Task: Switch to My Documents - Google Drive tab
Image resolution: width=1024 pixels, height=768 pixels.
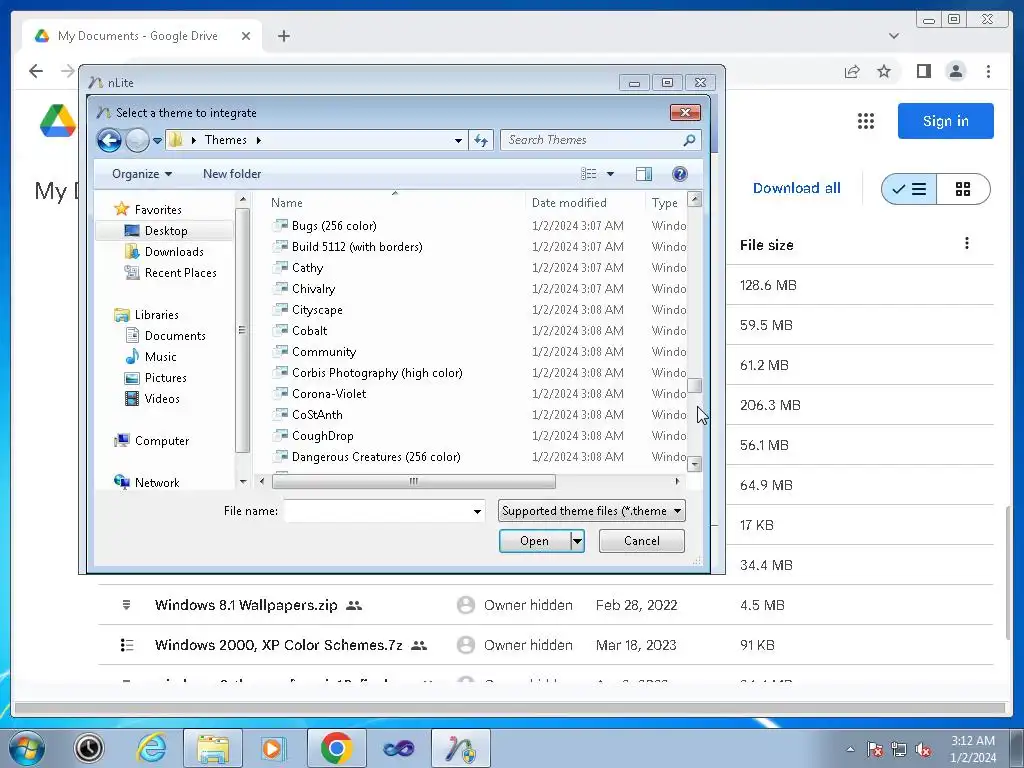Action: coord(142,36)
